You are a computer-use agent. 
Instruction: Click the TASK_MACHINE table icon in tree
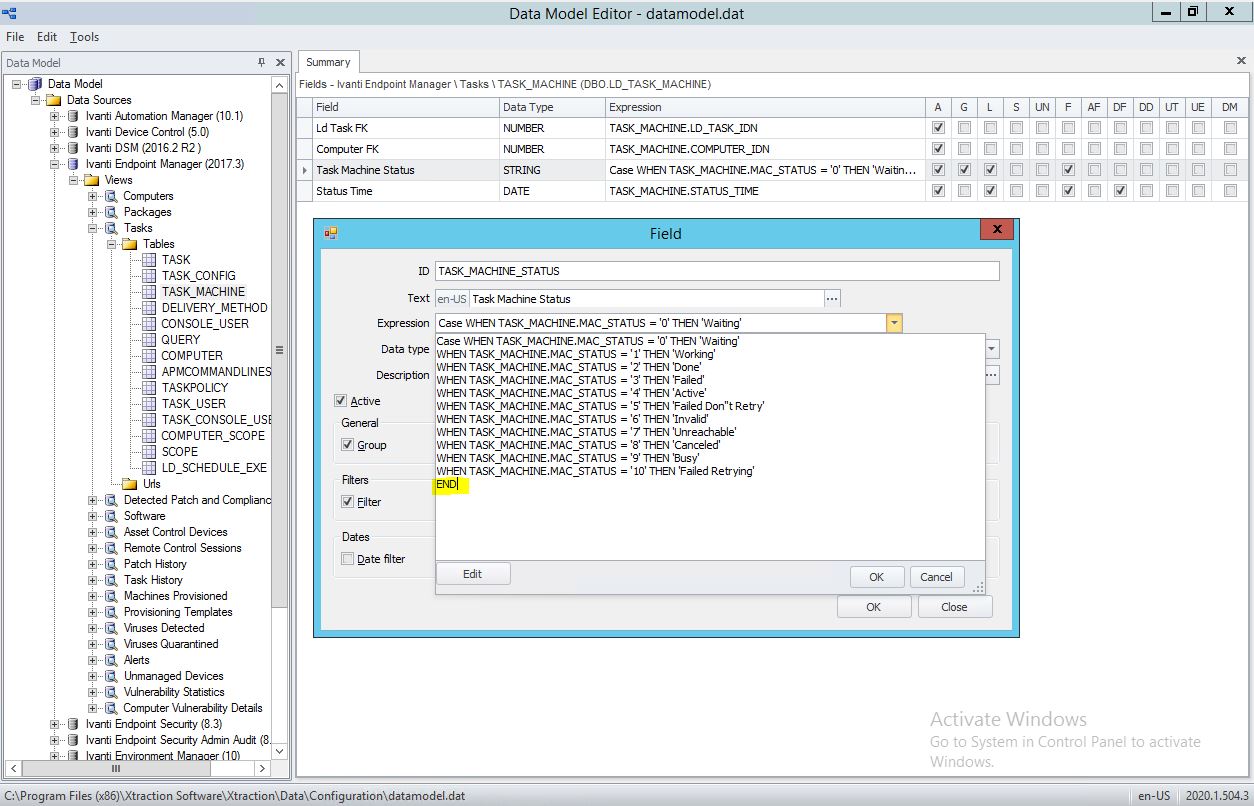point(150,292)
